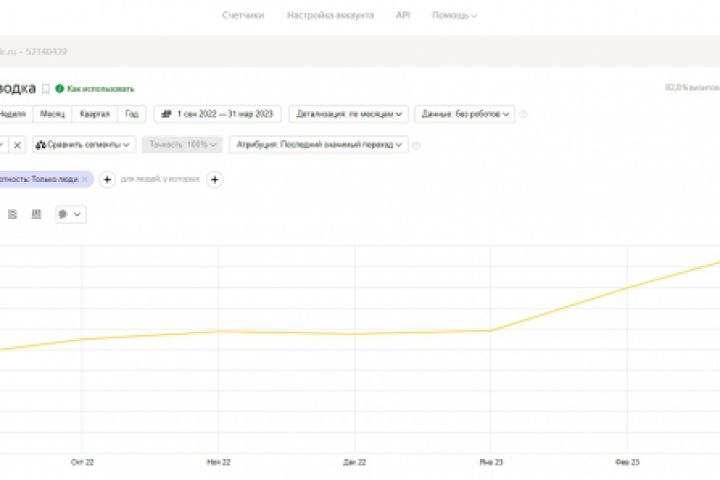
Task: Select the 'Год' period button
Action: tap(132, 114)
